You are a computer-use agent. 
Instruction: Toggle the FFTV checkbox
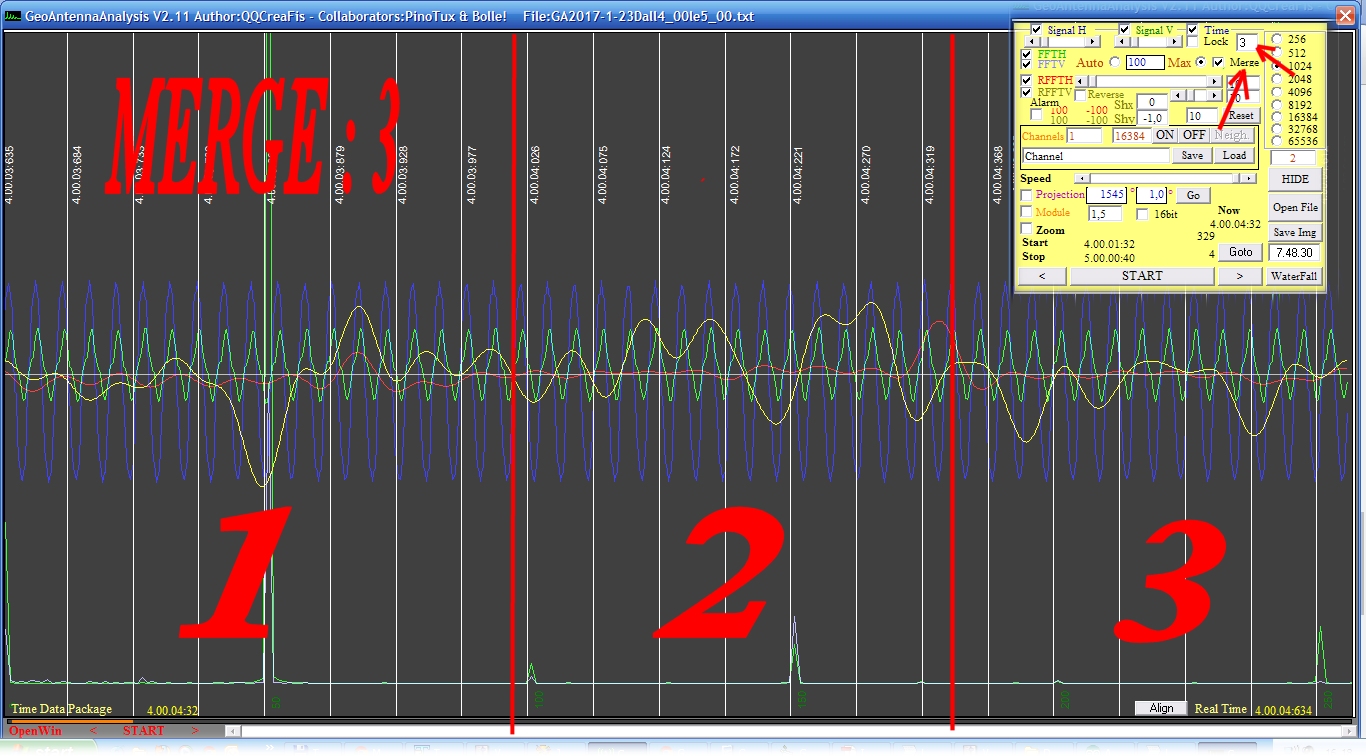(x=1026, y=64)
